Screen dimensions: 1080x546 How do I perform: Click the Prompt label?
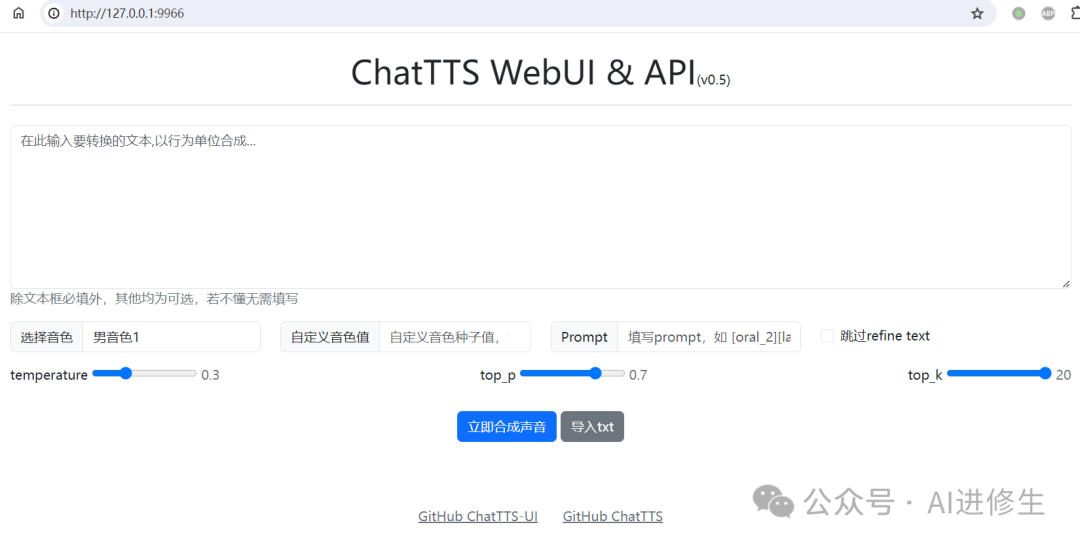[x=584, y=337]
